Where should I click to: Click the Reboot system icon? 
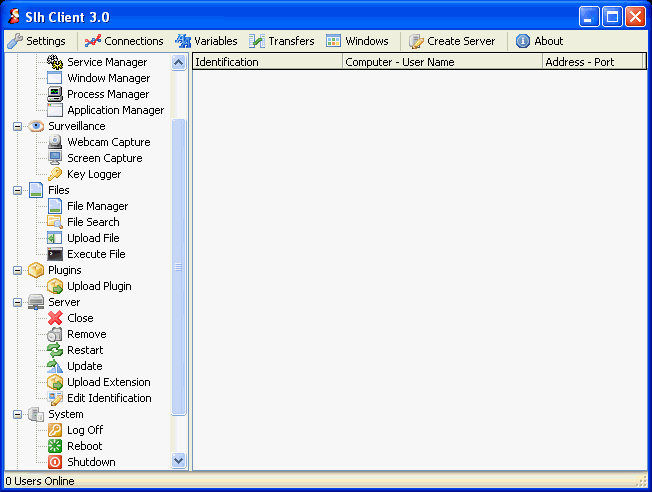click(x=56, y=446)
